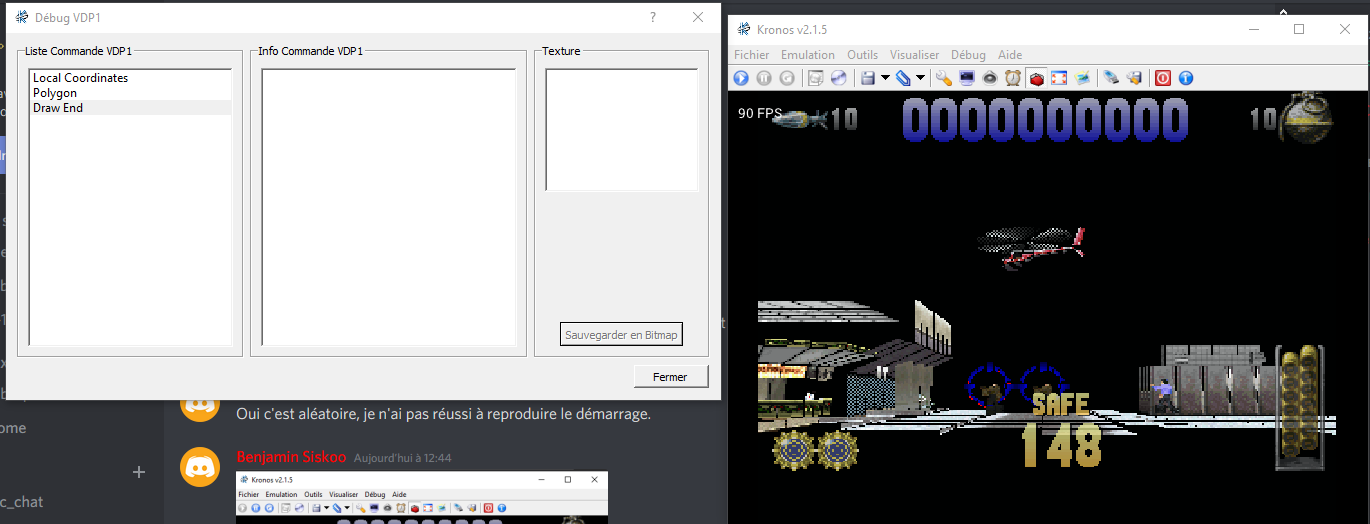Click the USB stick backup manager icon
Image resolution: width=1370 pixels, height=524 pixels.
(1111, 78)
